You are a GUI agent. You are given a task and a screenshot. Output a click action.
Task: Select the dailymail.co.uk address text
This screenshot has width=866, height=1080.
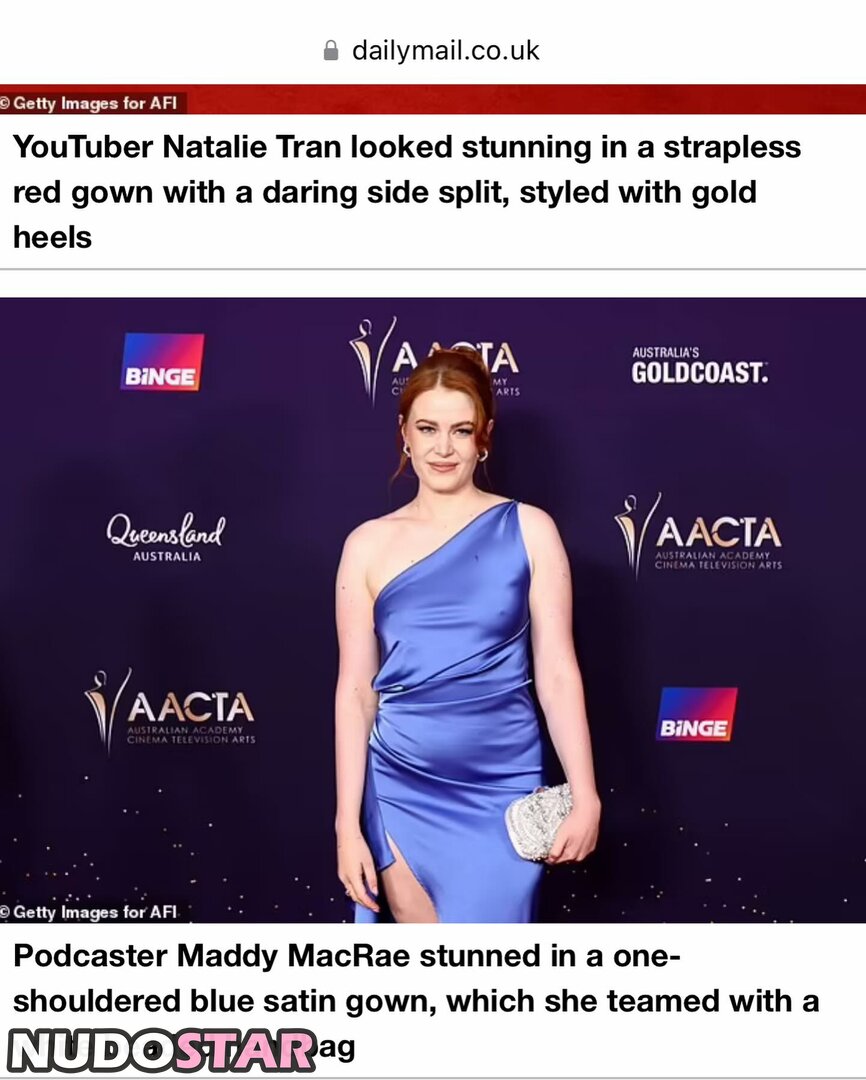(445, 51)
